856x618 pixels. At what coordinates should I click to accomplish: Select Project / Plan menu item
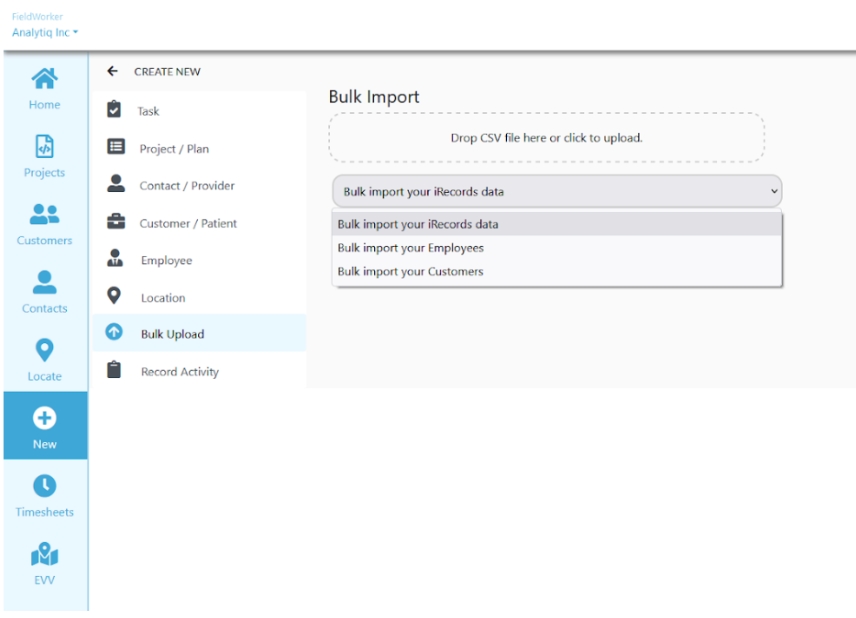[x=174, y=149]
